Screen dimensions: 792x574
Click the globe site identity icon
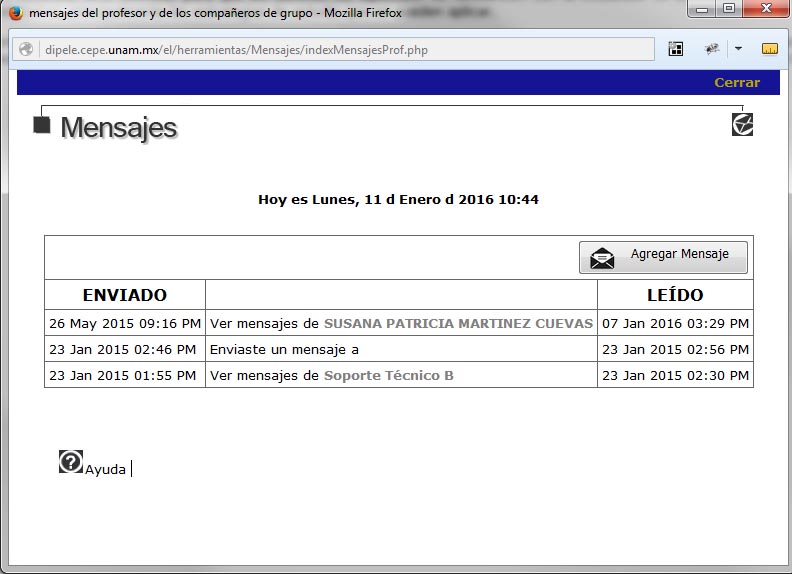tap(26, 49)
